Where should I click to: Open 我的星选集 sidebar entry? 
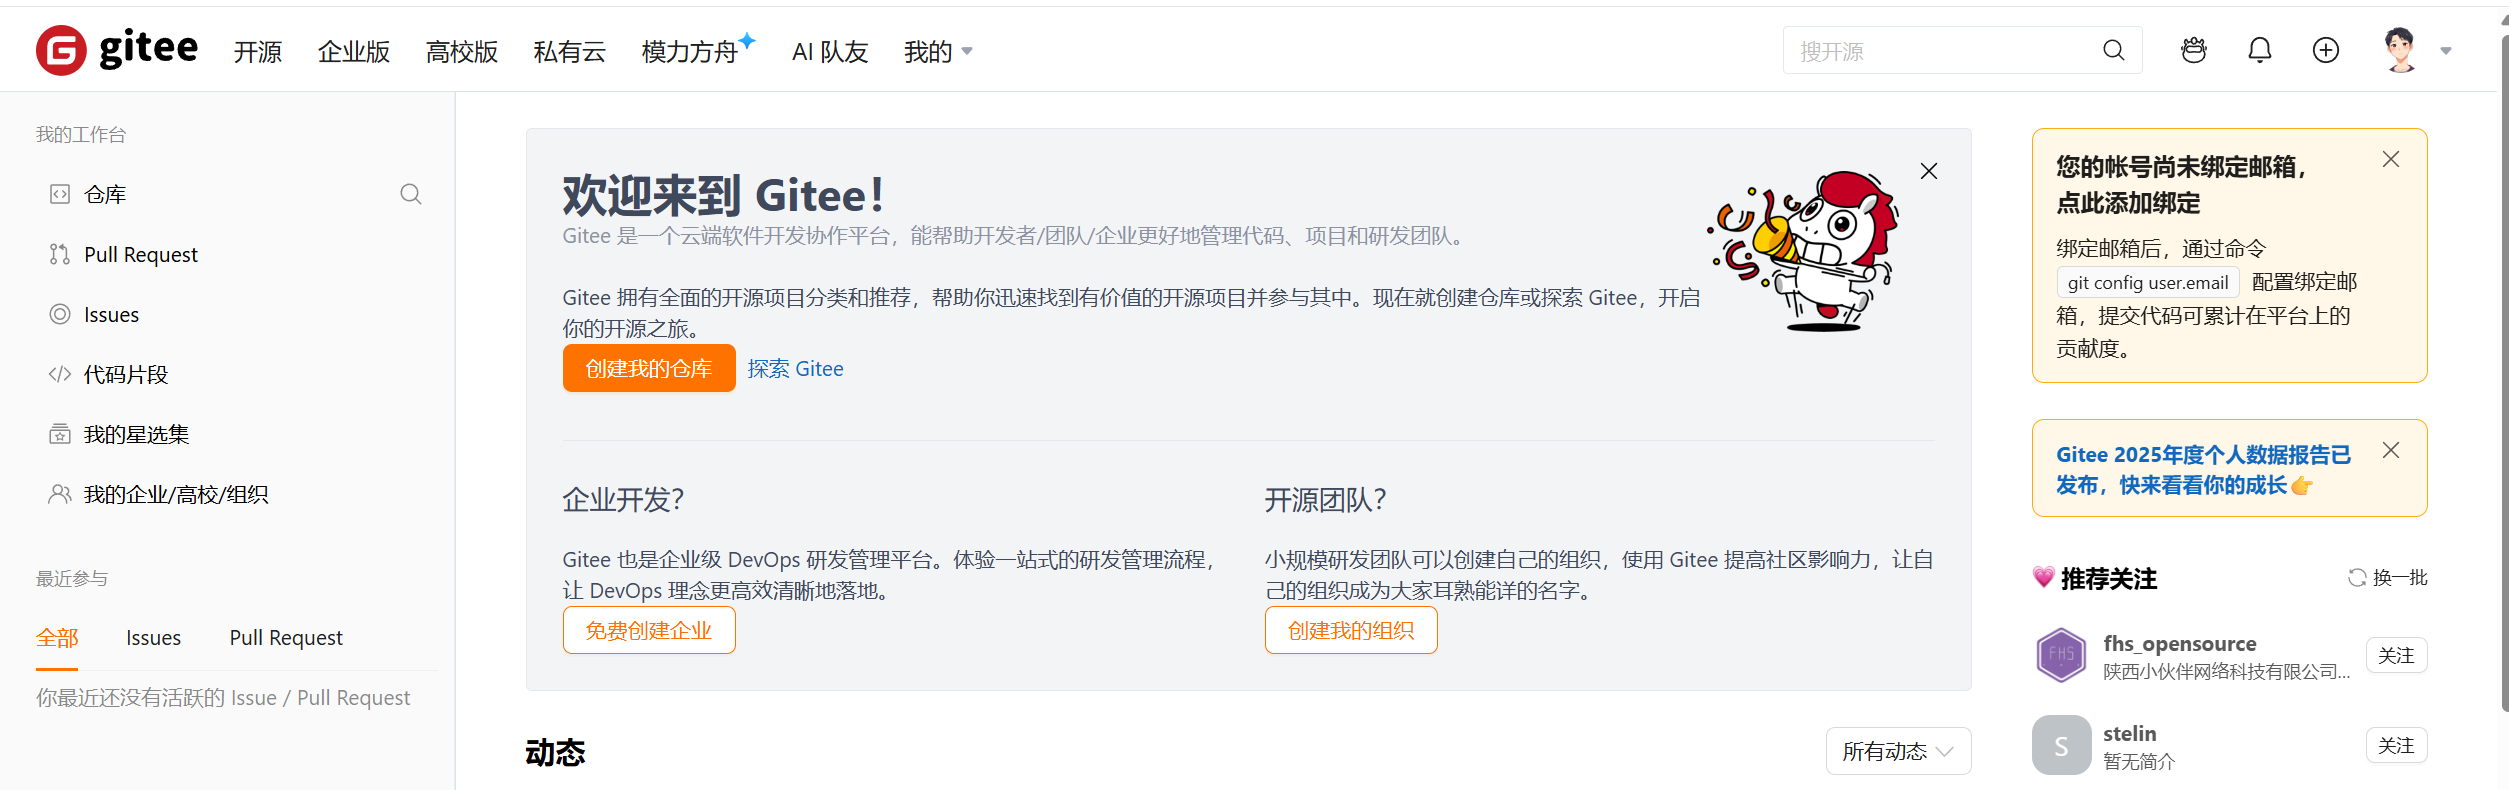tap(137, 434)
